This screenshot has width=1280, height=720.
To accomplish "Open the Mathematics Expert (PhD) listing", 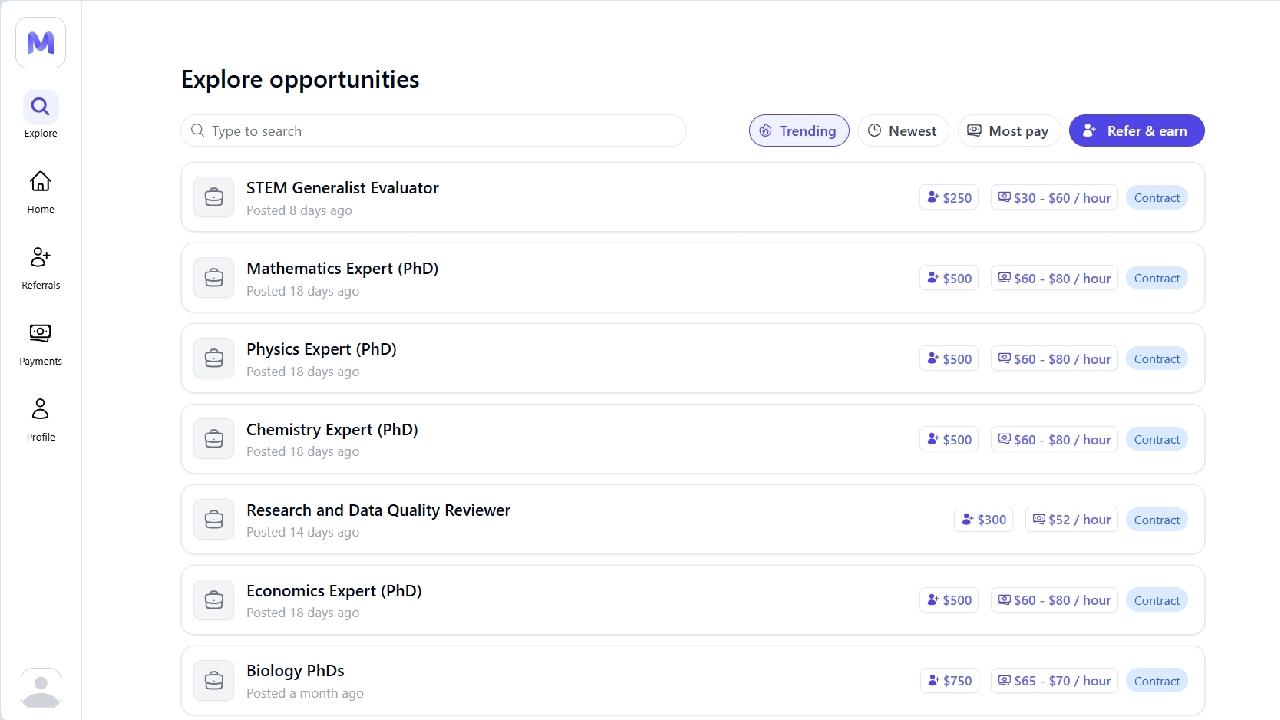I will tap(342, 269).
